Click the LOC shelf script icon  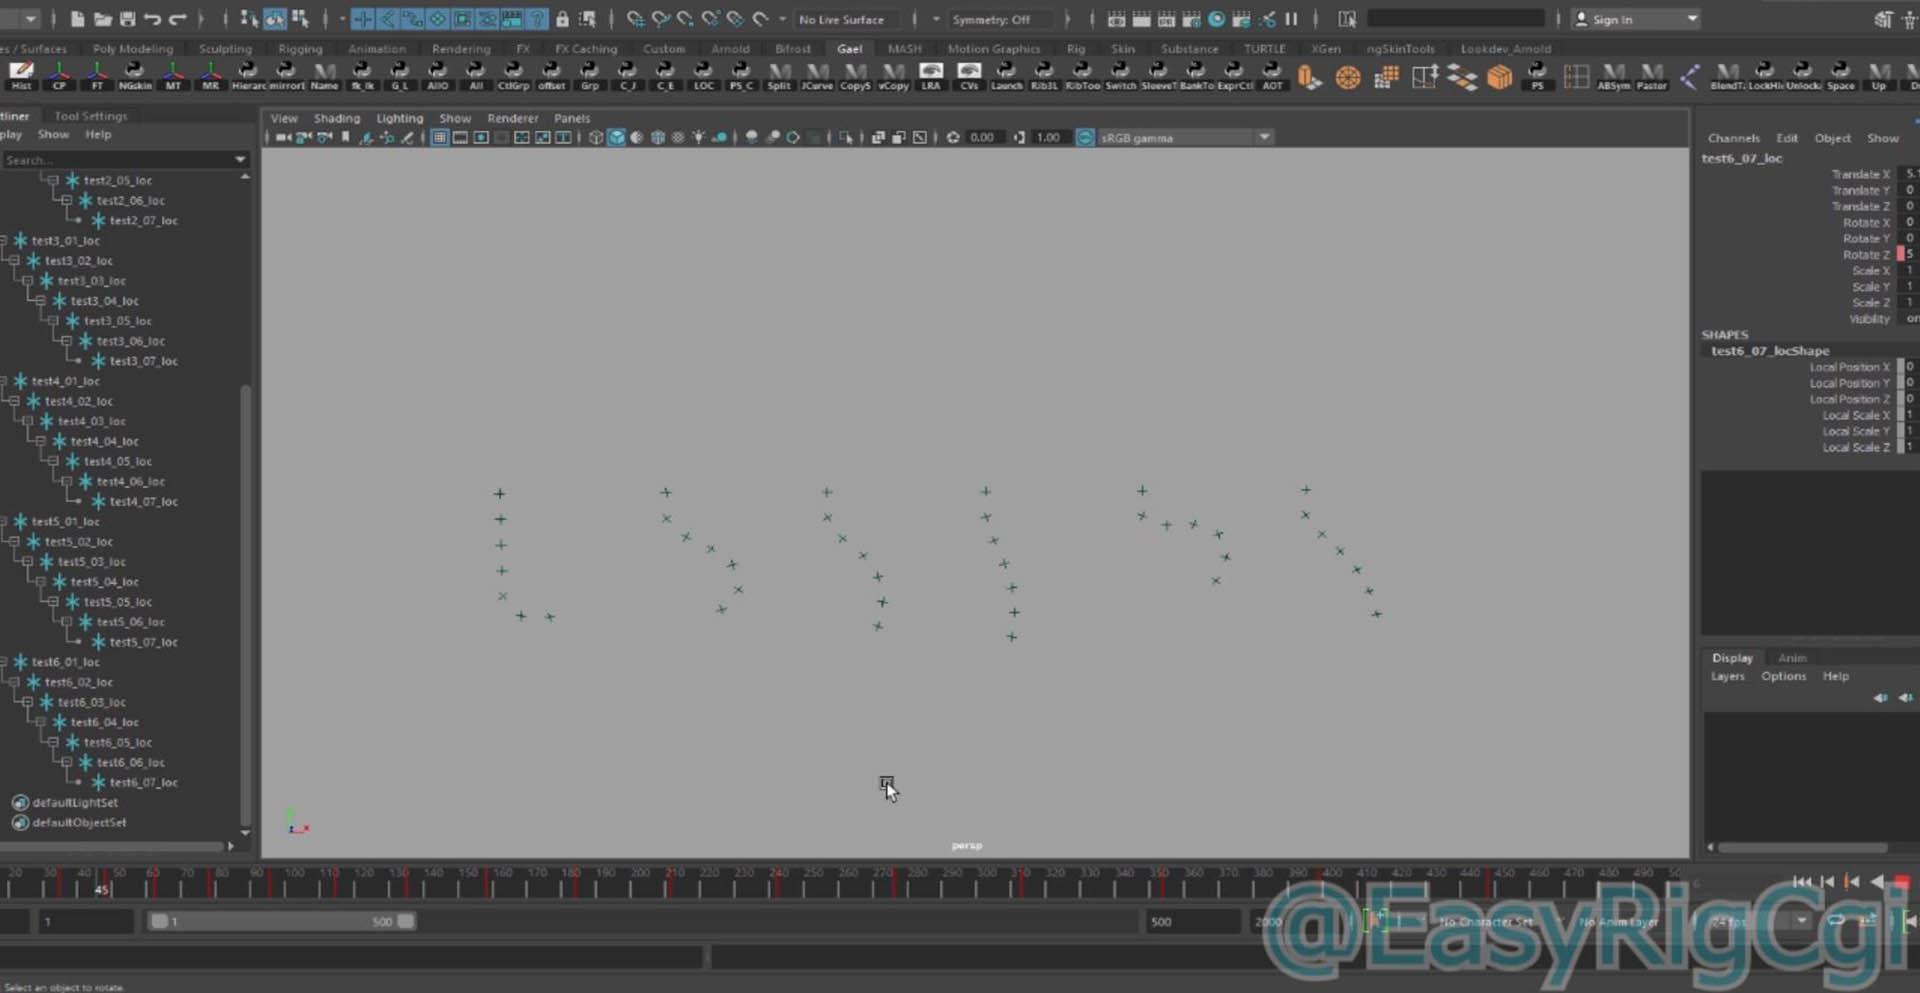(x=703, y=75)
